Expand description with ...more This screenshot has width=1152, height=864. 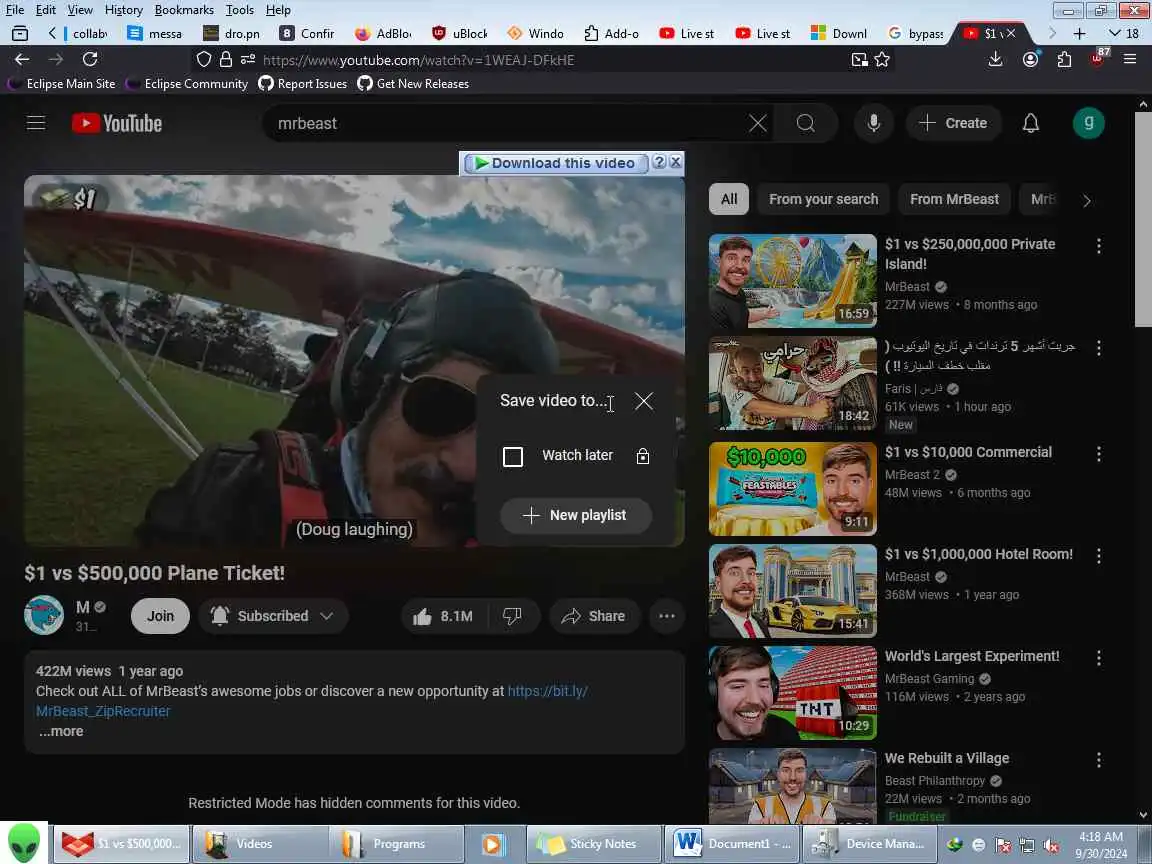click(x=61, y=731)
